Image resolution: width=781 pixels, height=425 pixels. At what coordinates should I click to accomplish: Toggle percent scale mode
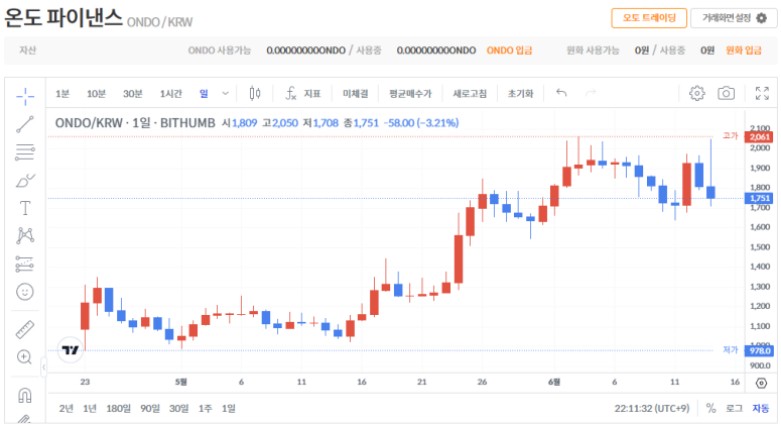[x=711, y=409]
